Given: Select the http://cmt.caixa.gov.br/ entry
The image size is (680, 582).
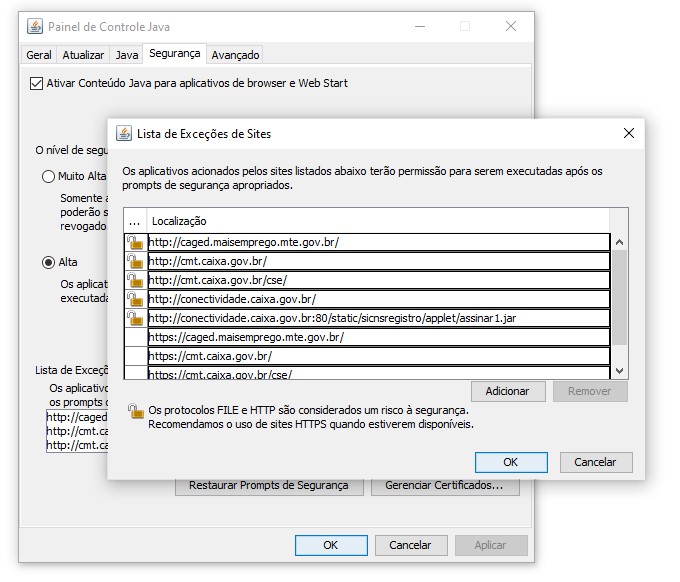Looking at the screenshot, I should tap(379, 262).
